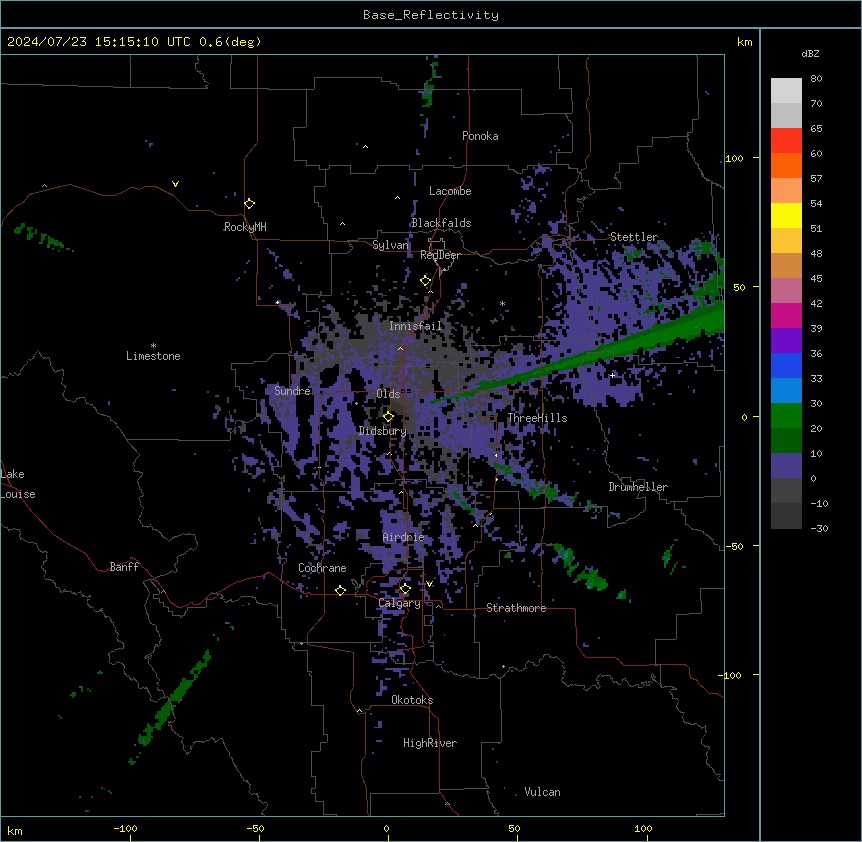Click the Vulcan label

pyautogui.click(x=543, y=792)
